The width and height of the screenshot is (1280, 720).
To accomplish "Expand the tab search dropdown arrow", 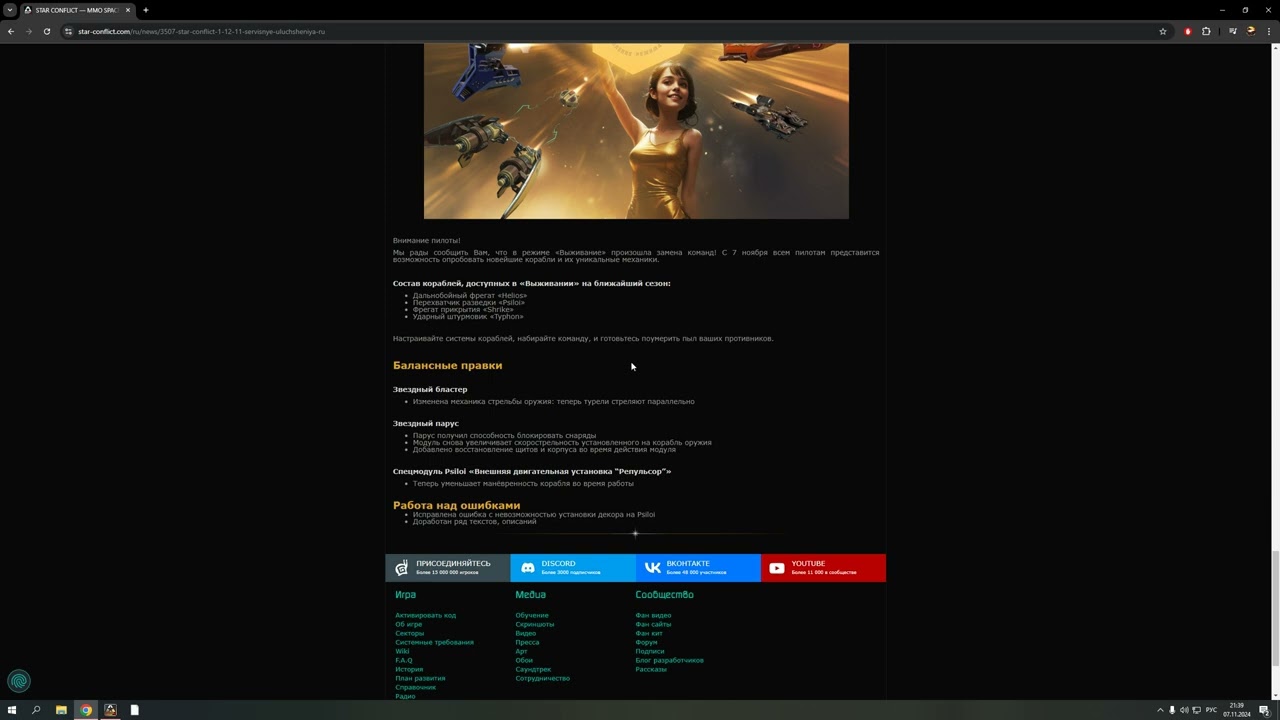I will click(10, 10).
